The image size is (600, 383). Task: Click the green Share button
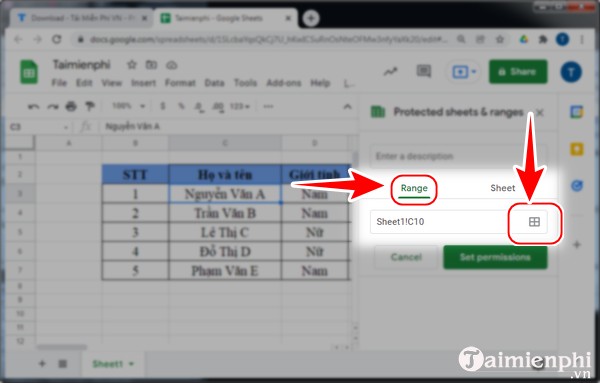[518, 72]
